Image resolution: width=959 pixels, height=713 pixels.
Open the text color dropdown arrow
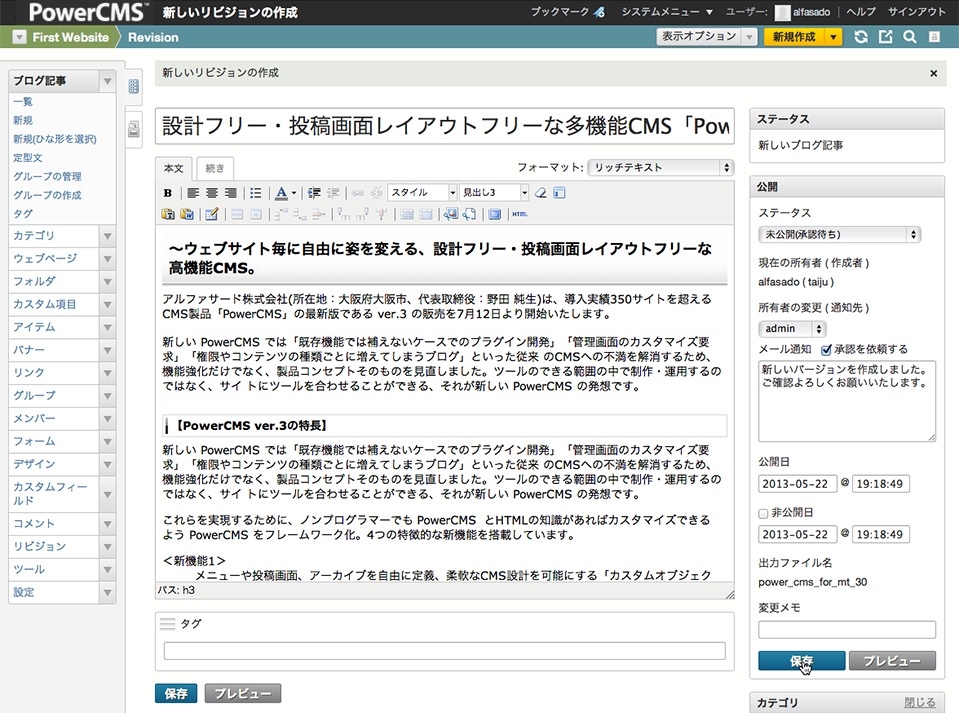pos(294,193)
